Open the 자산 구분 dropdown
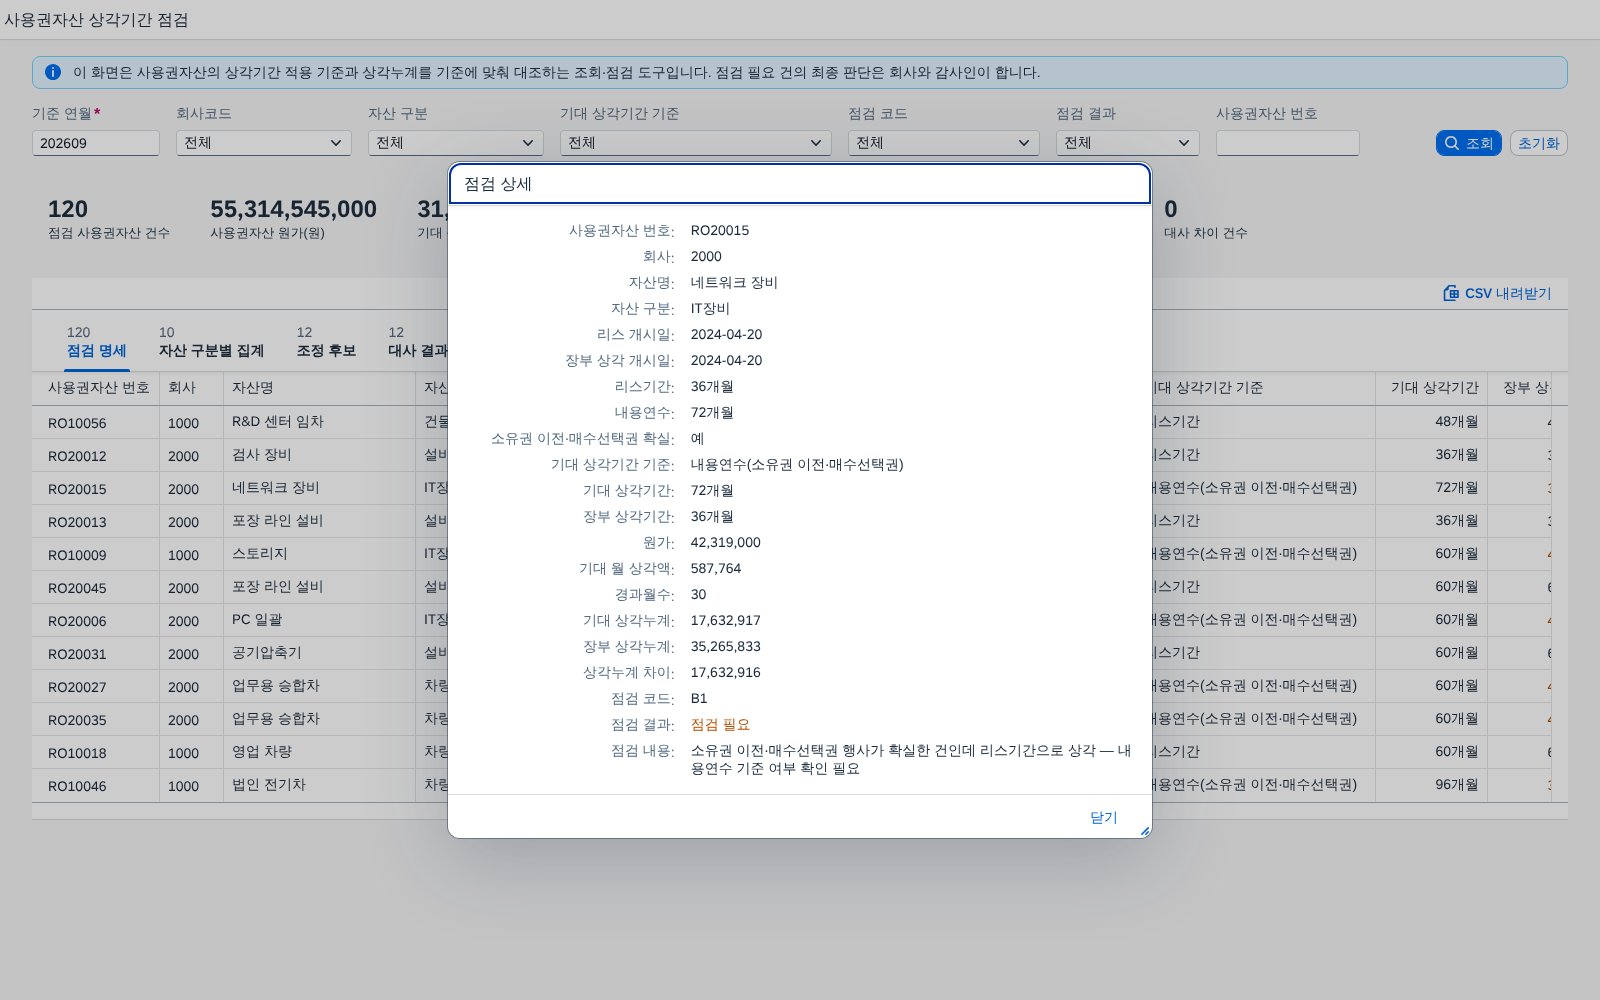1600x1000 pixels. pyautogui.click(x=456, y=143)
